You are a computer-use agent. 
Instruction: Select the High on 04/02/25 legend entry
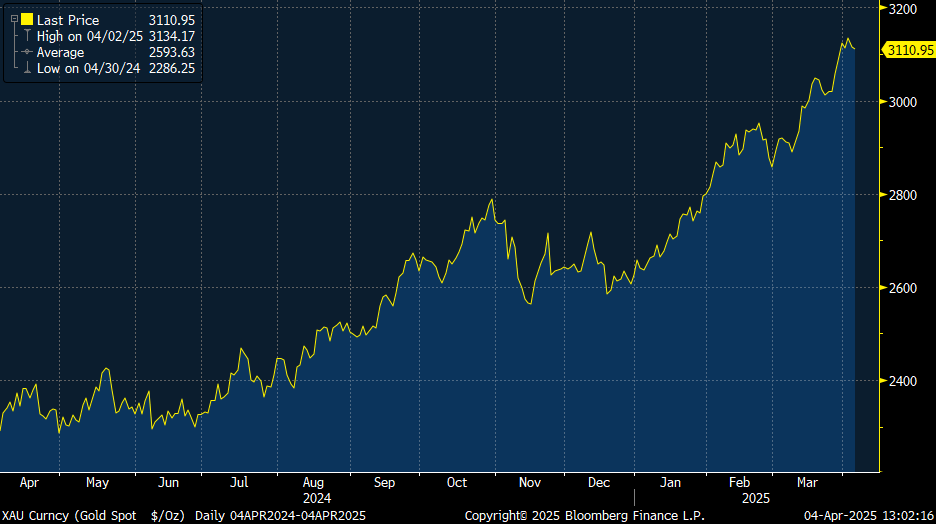click(90, 36)
